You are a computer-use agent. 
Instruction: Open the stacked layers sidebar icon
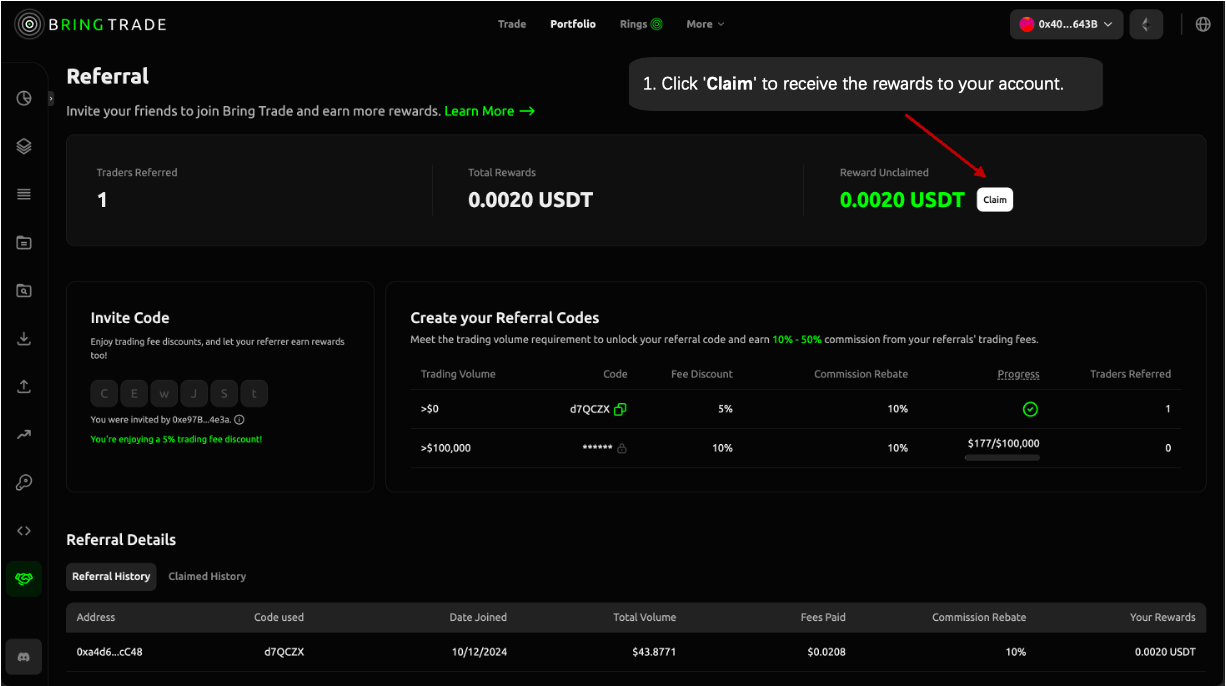[24, 146]
